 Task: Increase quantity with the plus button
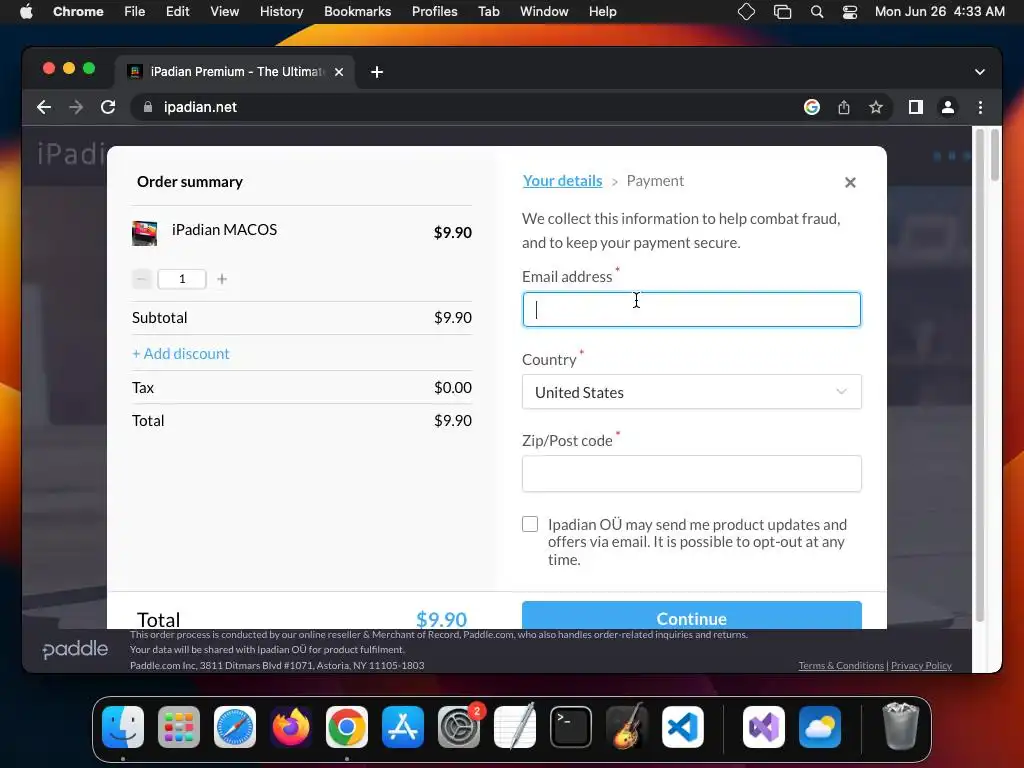[222, 279]
